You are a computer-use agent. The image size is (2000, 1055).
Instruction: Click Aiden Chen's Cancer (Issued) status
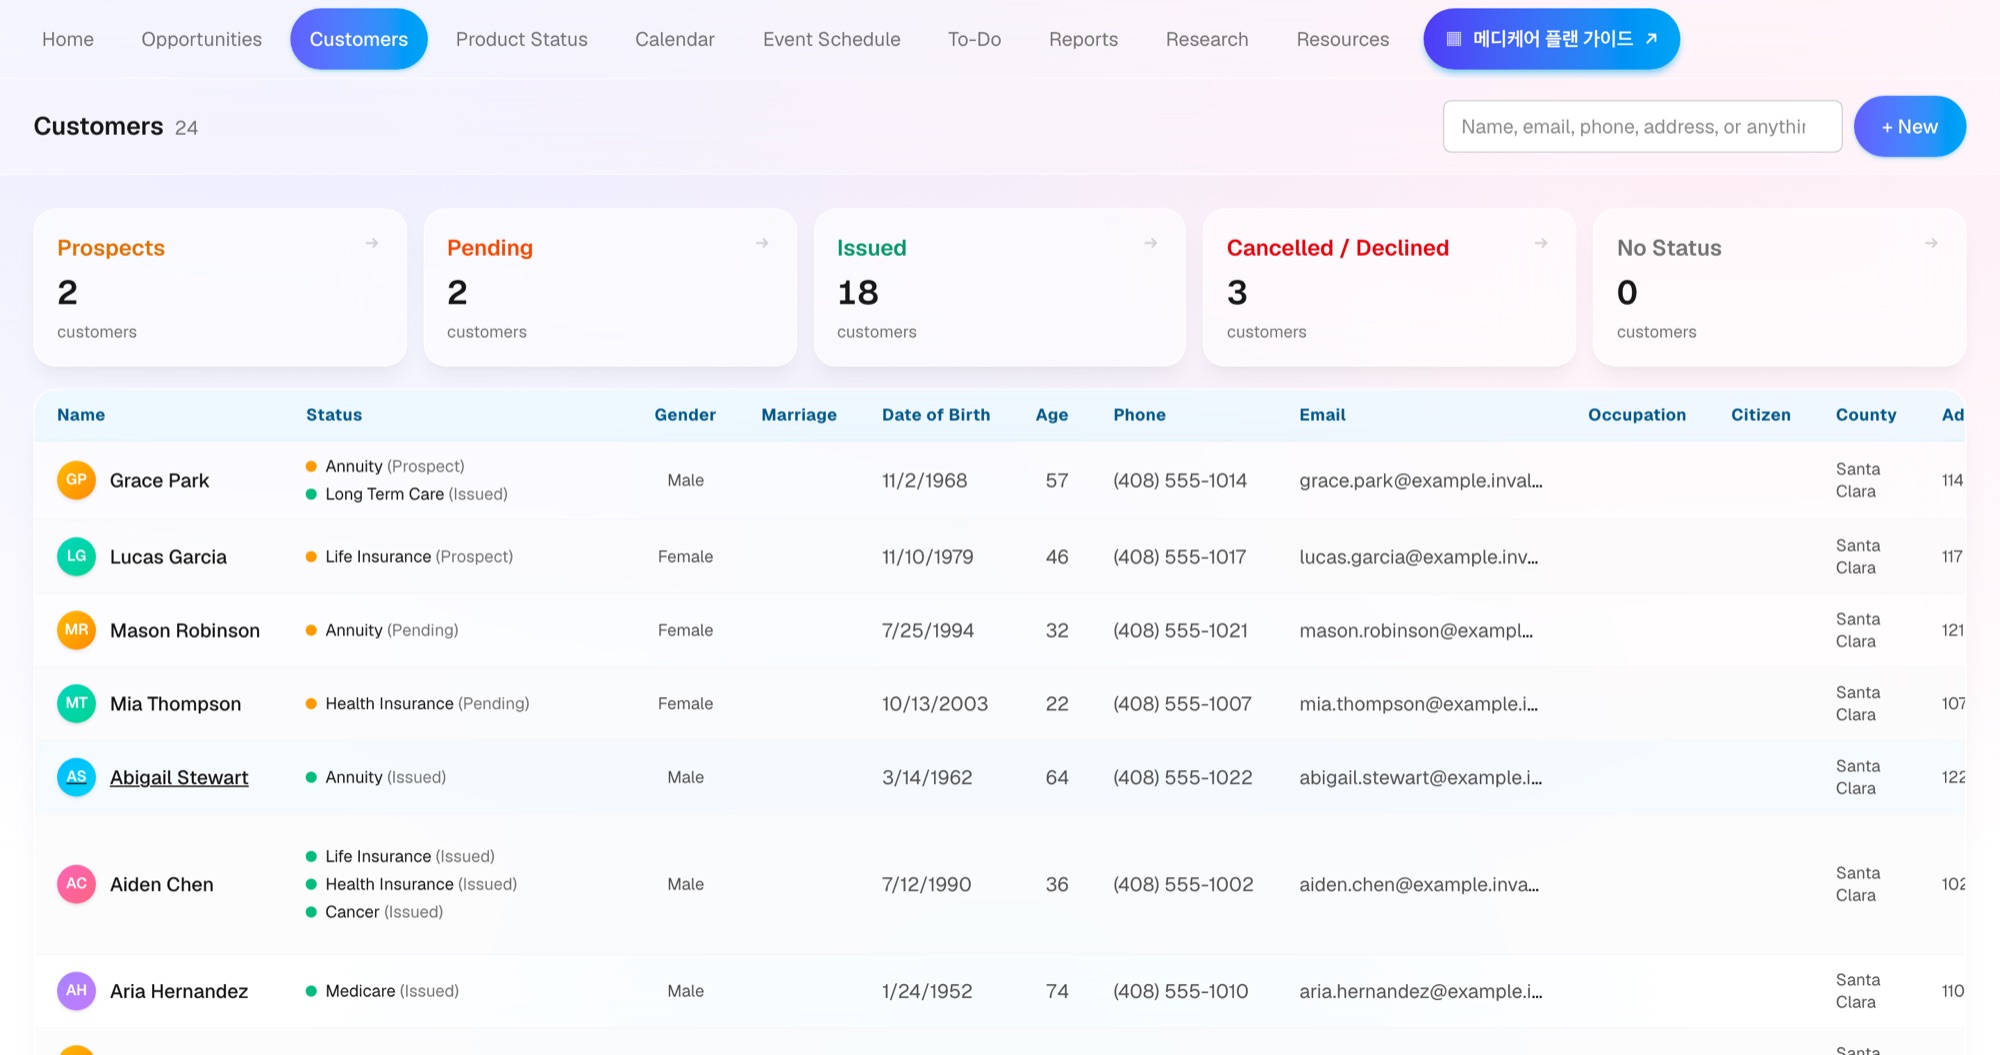click(374, 912)
